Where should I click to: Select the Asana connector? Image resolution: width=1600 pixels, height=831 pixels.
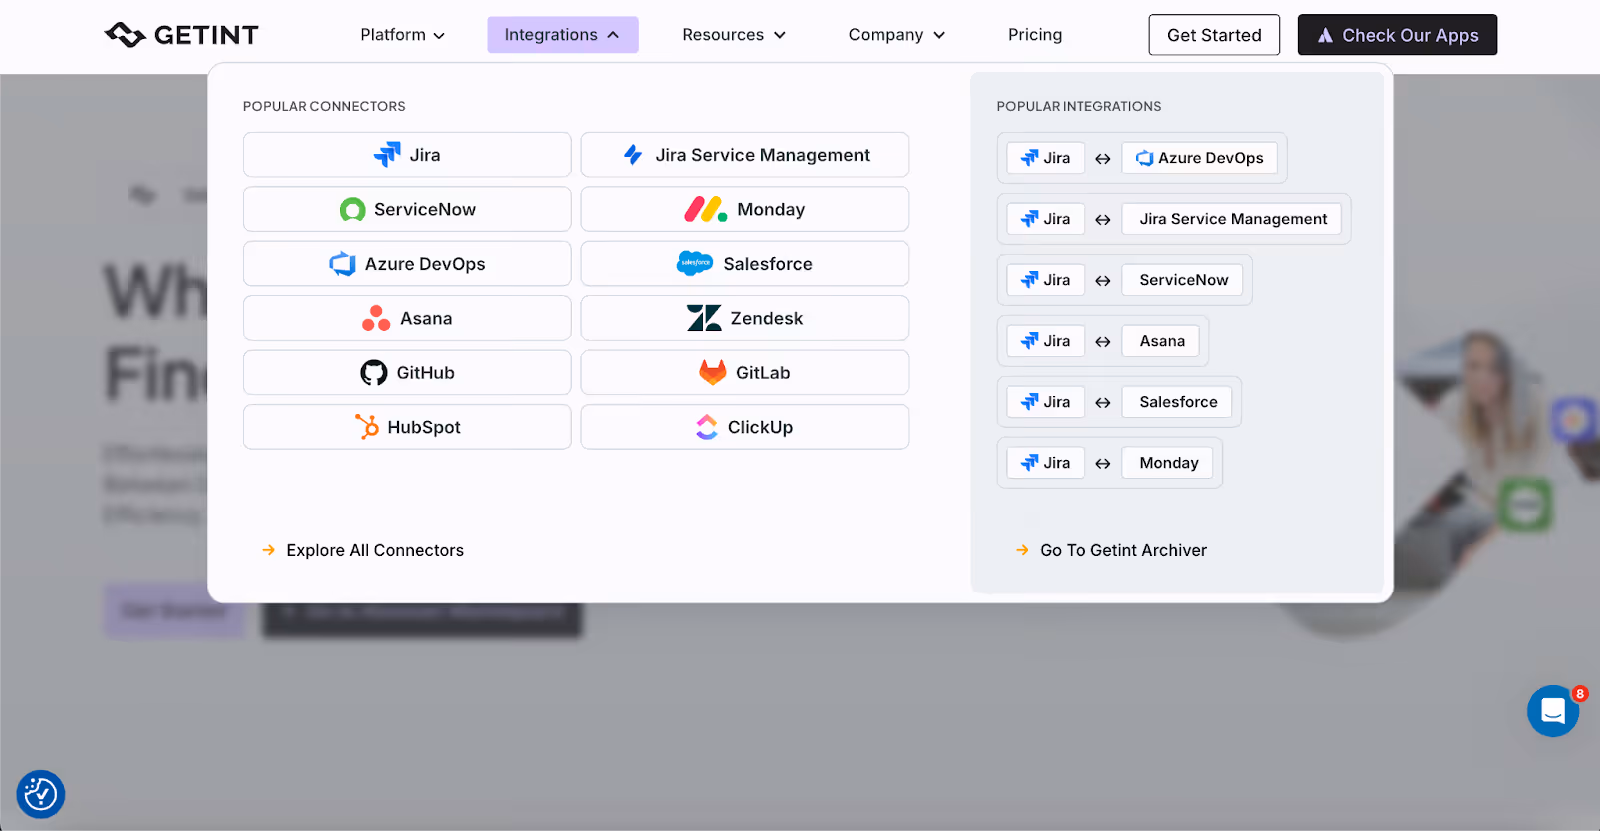(x=407, y=318)
